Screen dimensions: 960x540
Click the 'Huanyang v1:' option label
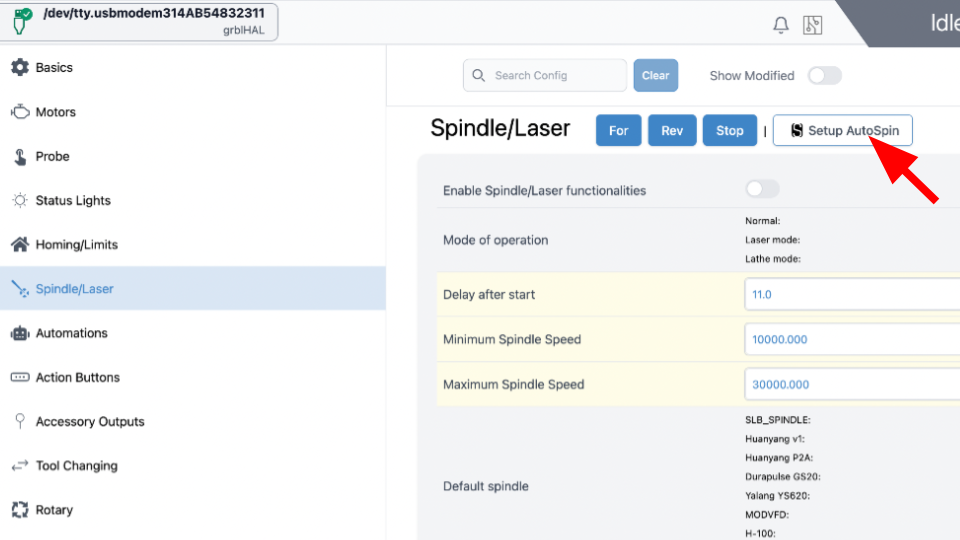click(774, 439)
